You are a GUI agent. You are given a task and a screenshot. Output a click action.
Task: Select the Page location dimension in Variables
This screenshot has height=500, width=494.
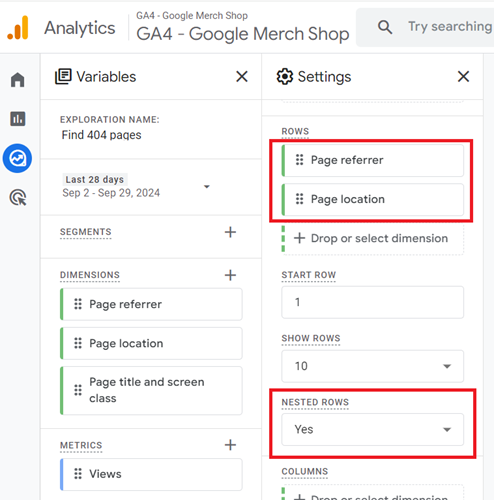pos(151,343)
